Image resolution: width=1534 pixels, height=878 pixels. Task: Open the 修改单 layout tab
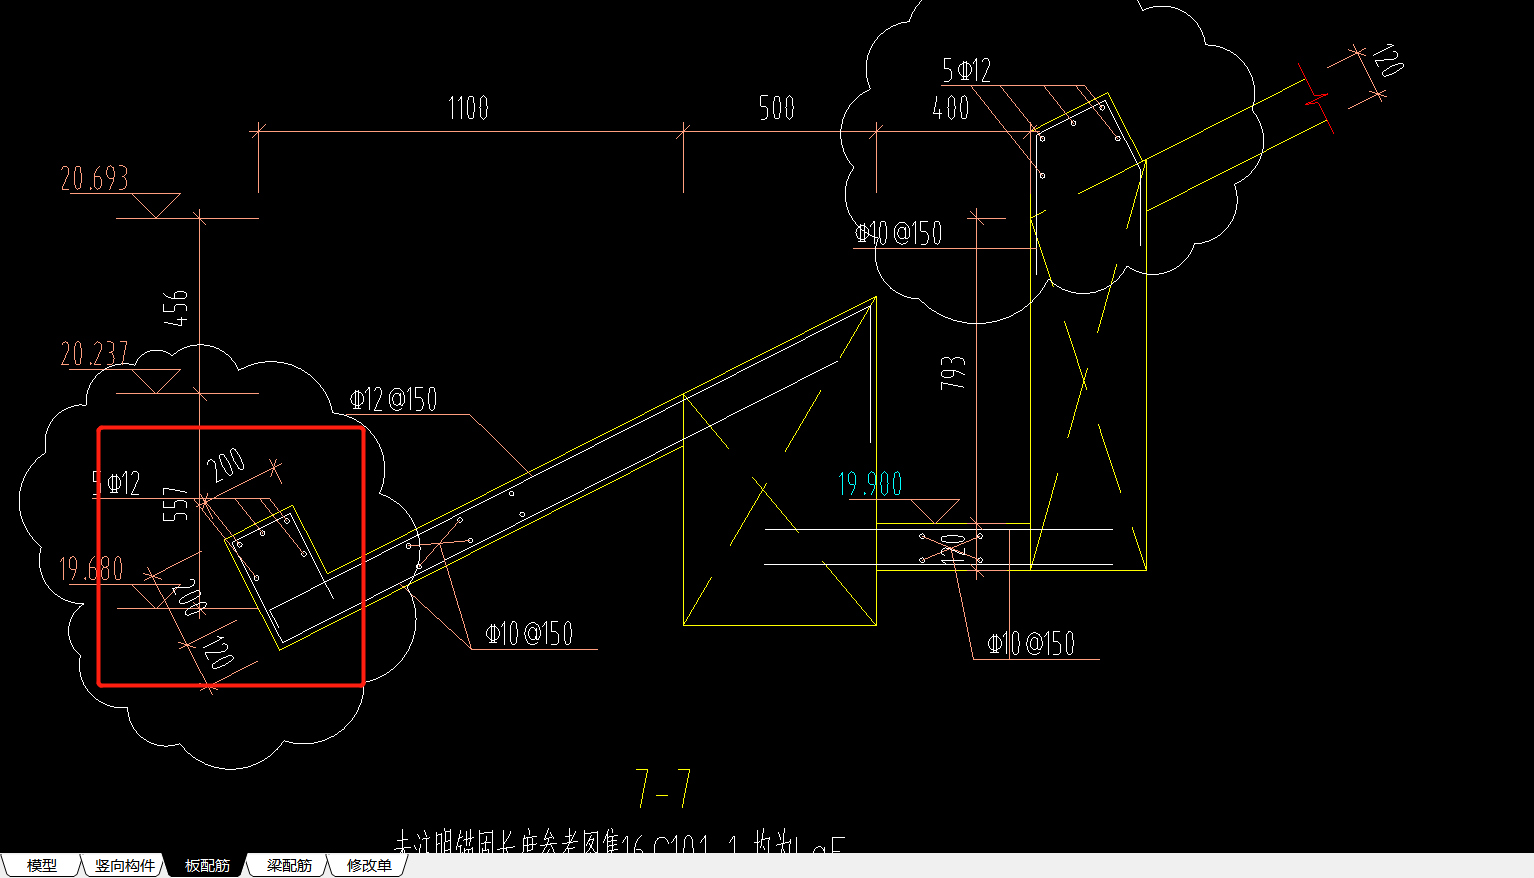point(369,866)
